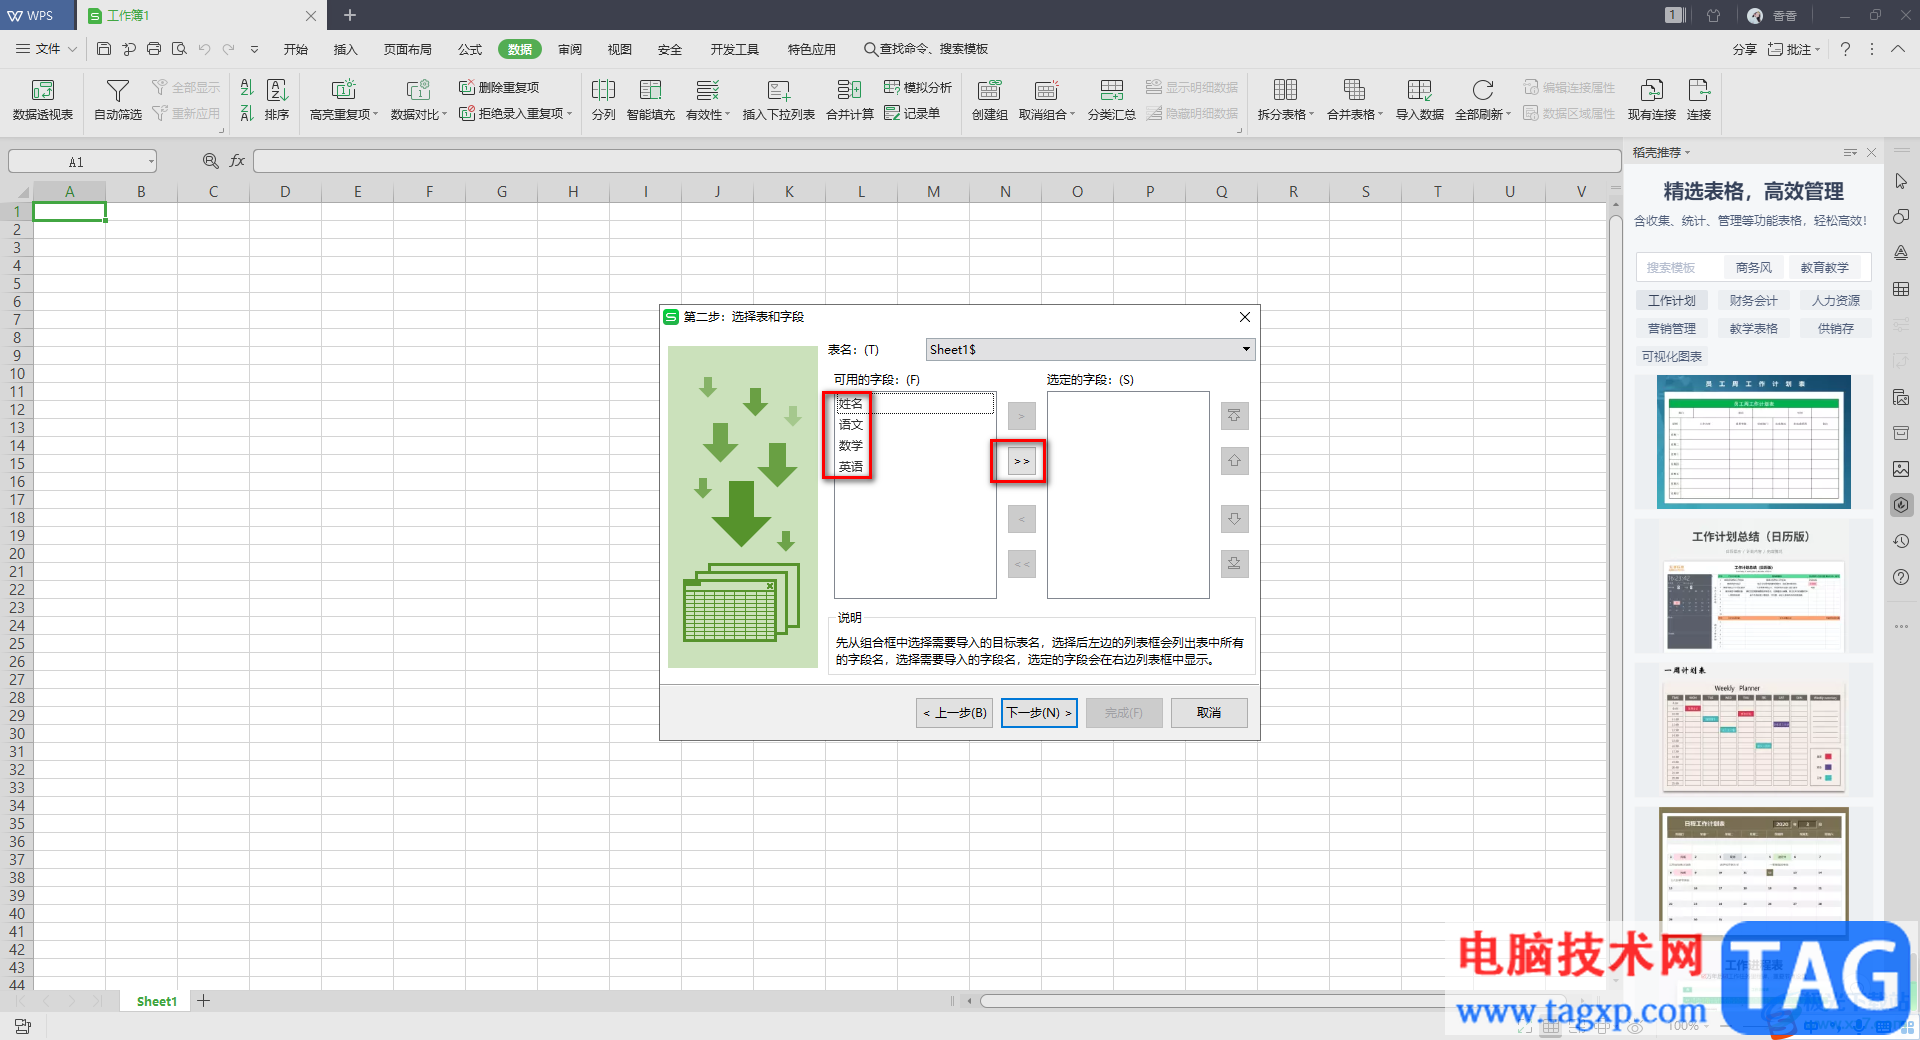Switch to the Home (开始) tab

coord(295,49)
